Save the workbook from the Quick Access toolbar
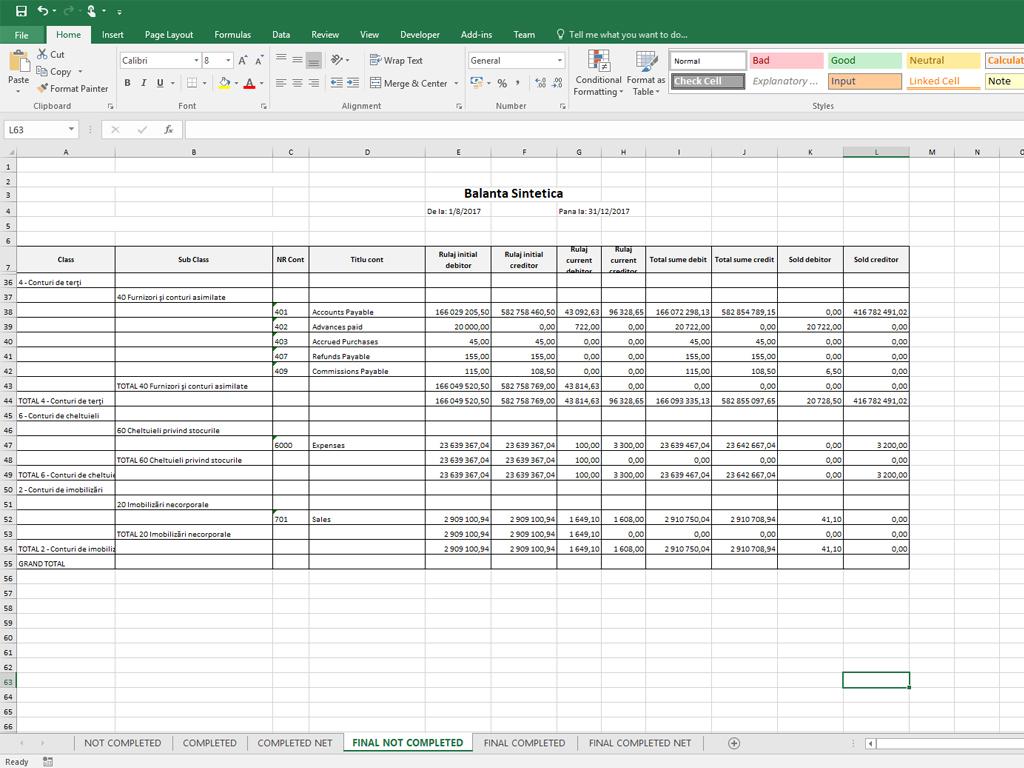Viewport: 1024px width, 768px height. click(x=22, y=10)
